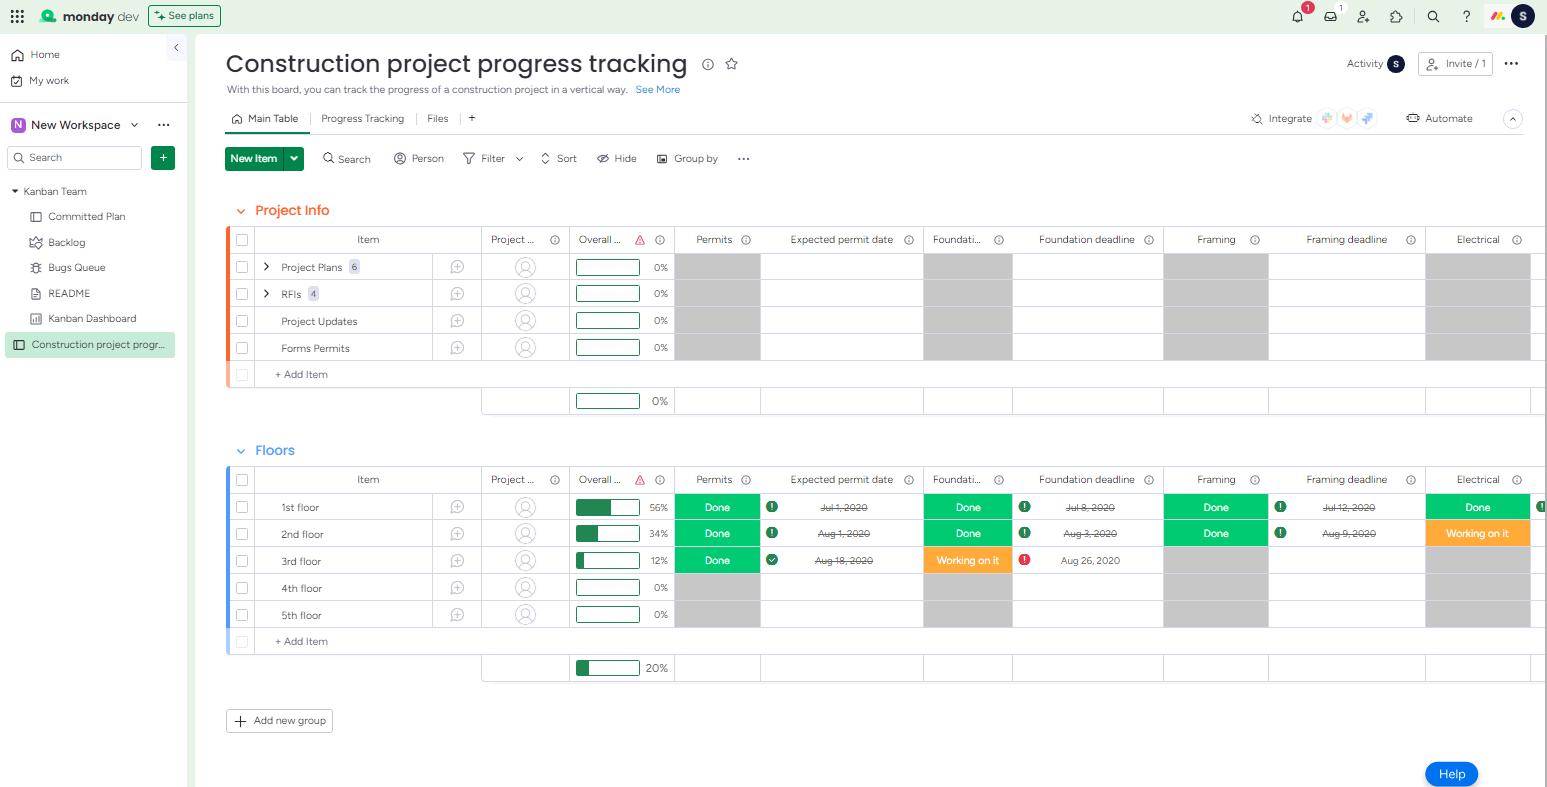Select the 1st floor row checkbox

(242, 507)
